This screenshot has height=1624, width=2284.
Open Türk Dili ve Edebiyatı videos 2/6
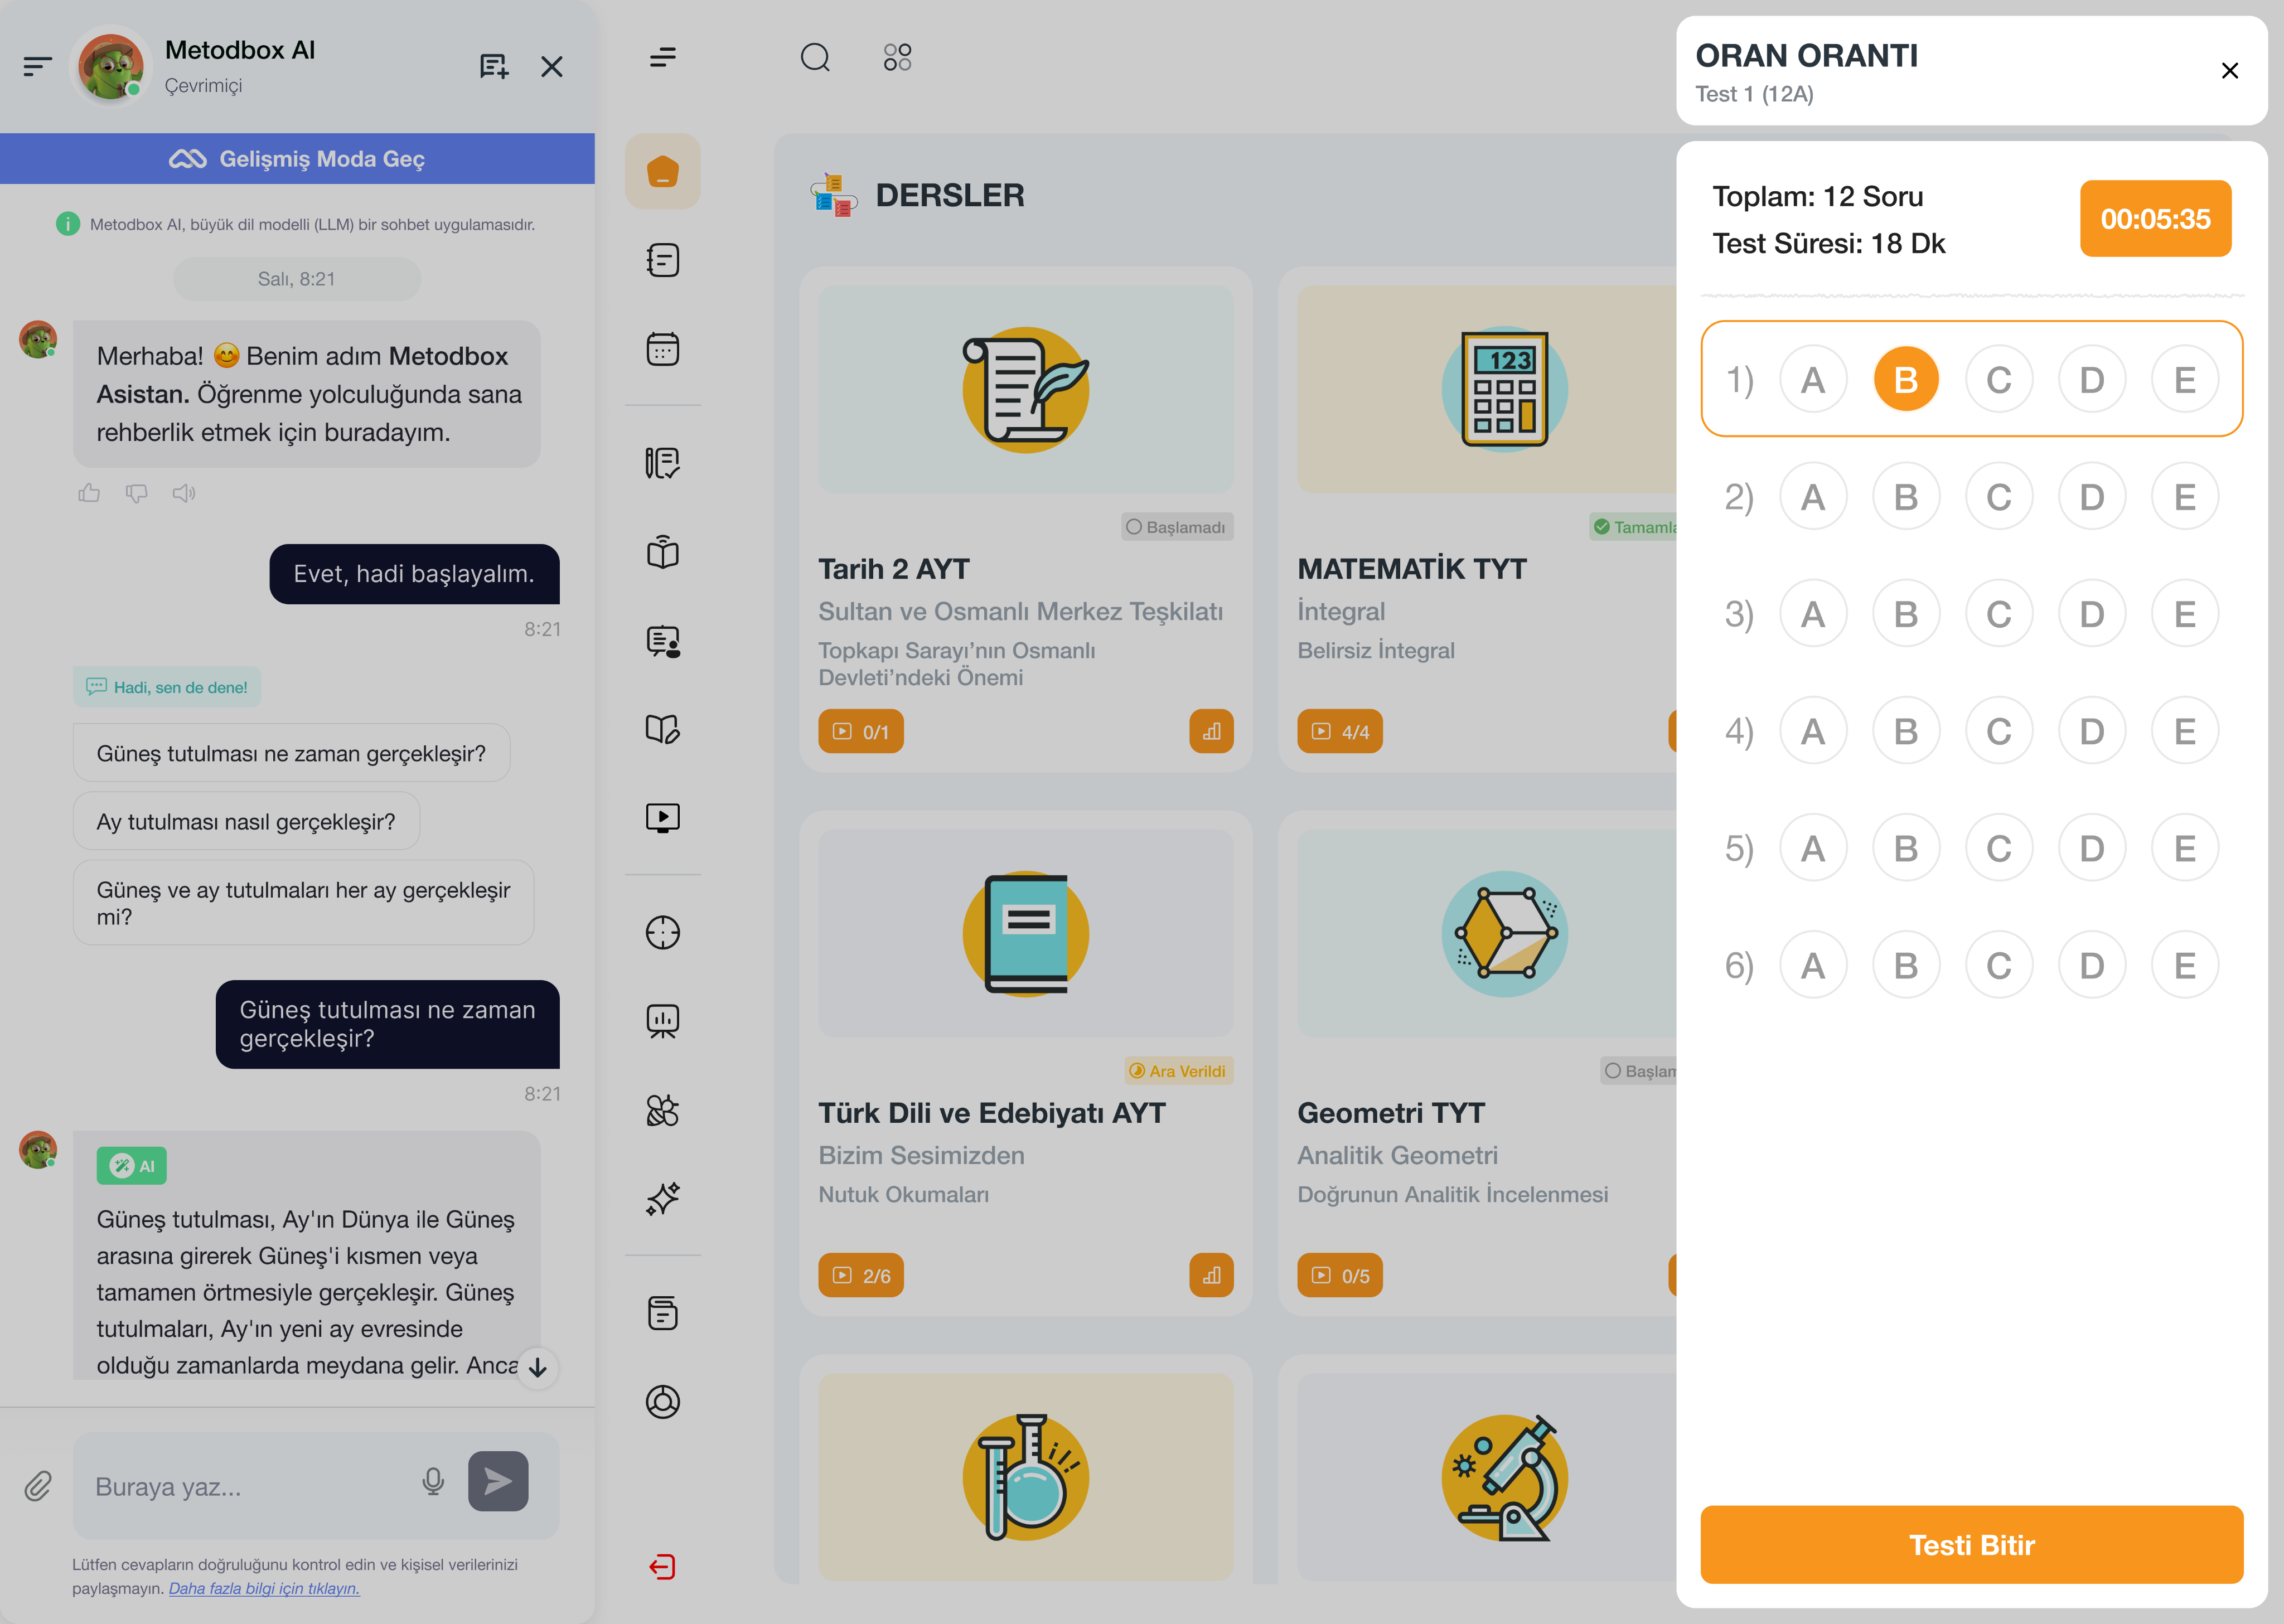(861, 1275)
